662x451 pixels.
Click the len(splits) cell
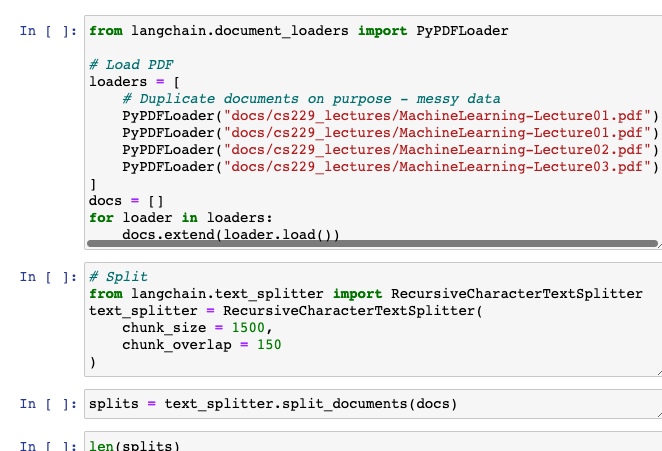[373, 442]
